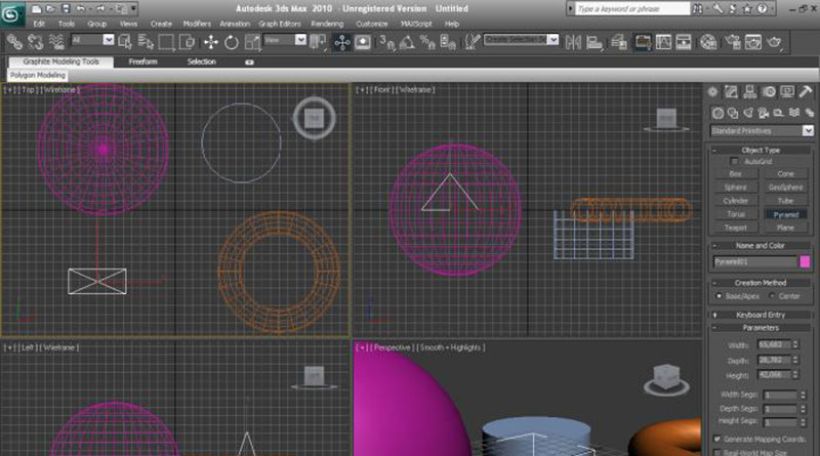Open the selection filter All dropdown
The image size is (820, 456).
pos(108,40)
